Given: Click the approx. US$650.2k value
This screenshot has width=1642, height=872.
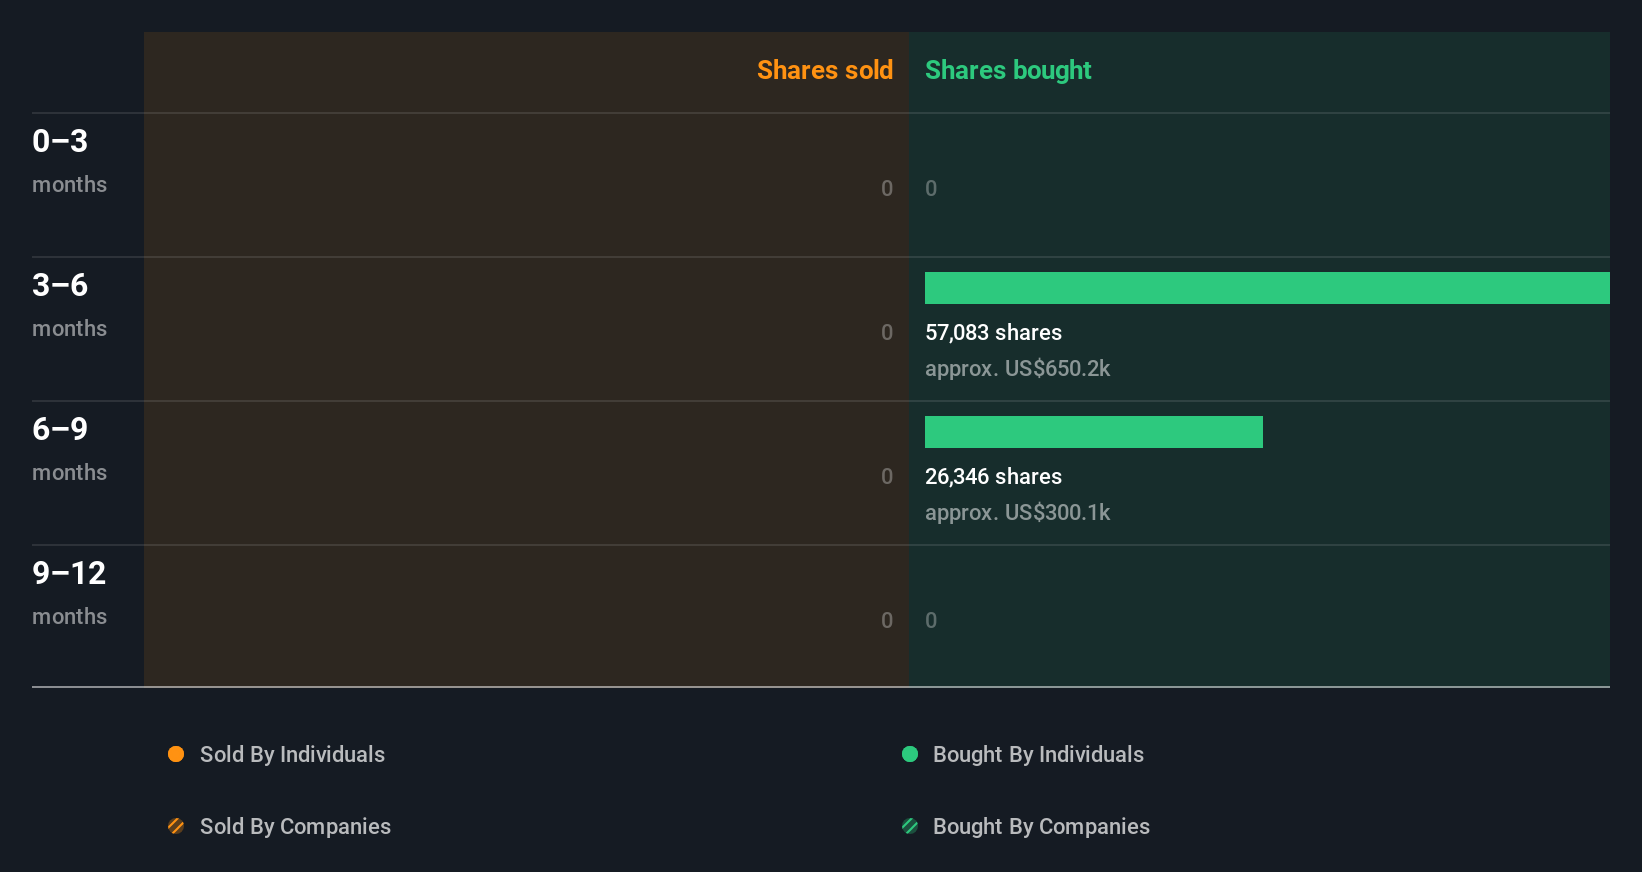Looking at the screenshot, I should pos(1017,368).
